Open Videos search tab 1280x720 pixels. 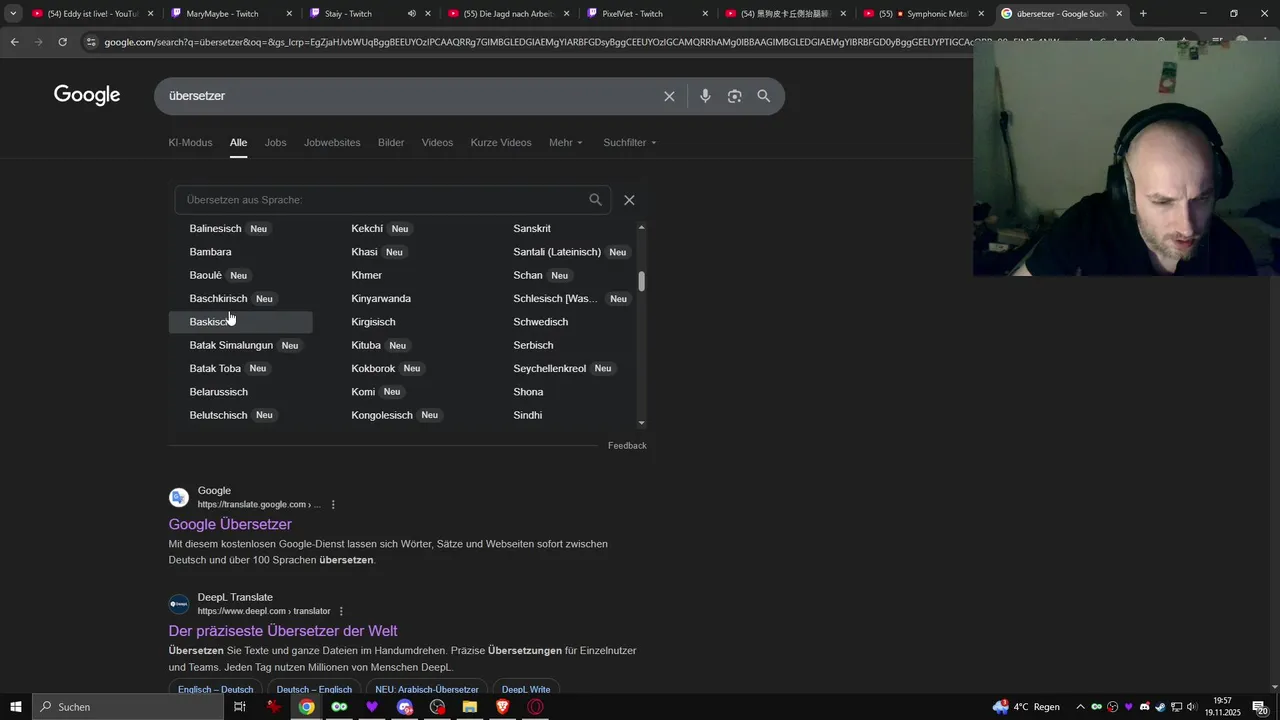coord(437,143)
